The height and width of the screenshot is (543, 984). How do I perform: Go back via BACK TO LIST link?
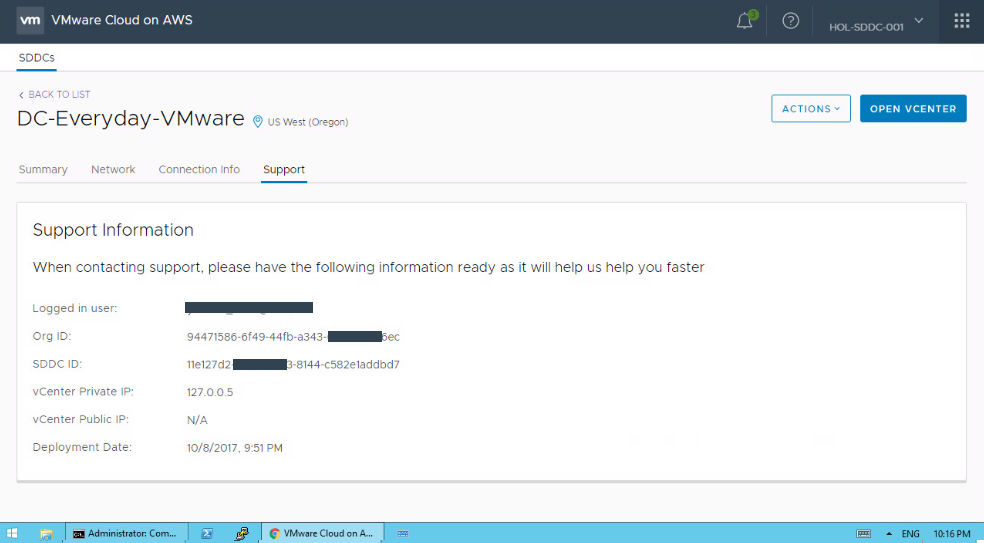tap(55, 94)
